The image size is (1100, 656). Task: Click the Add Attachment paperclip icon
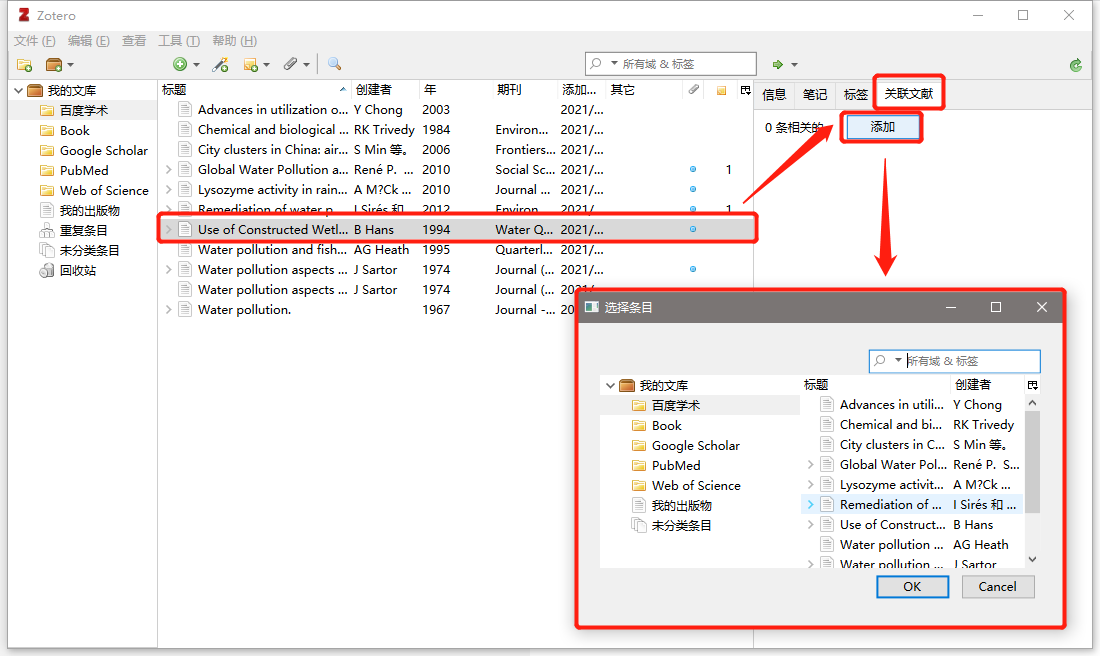[290, 64]
